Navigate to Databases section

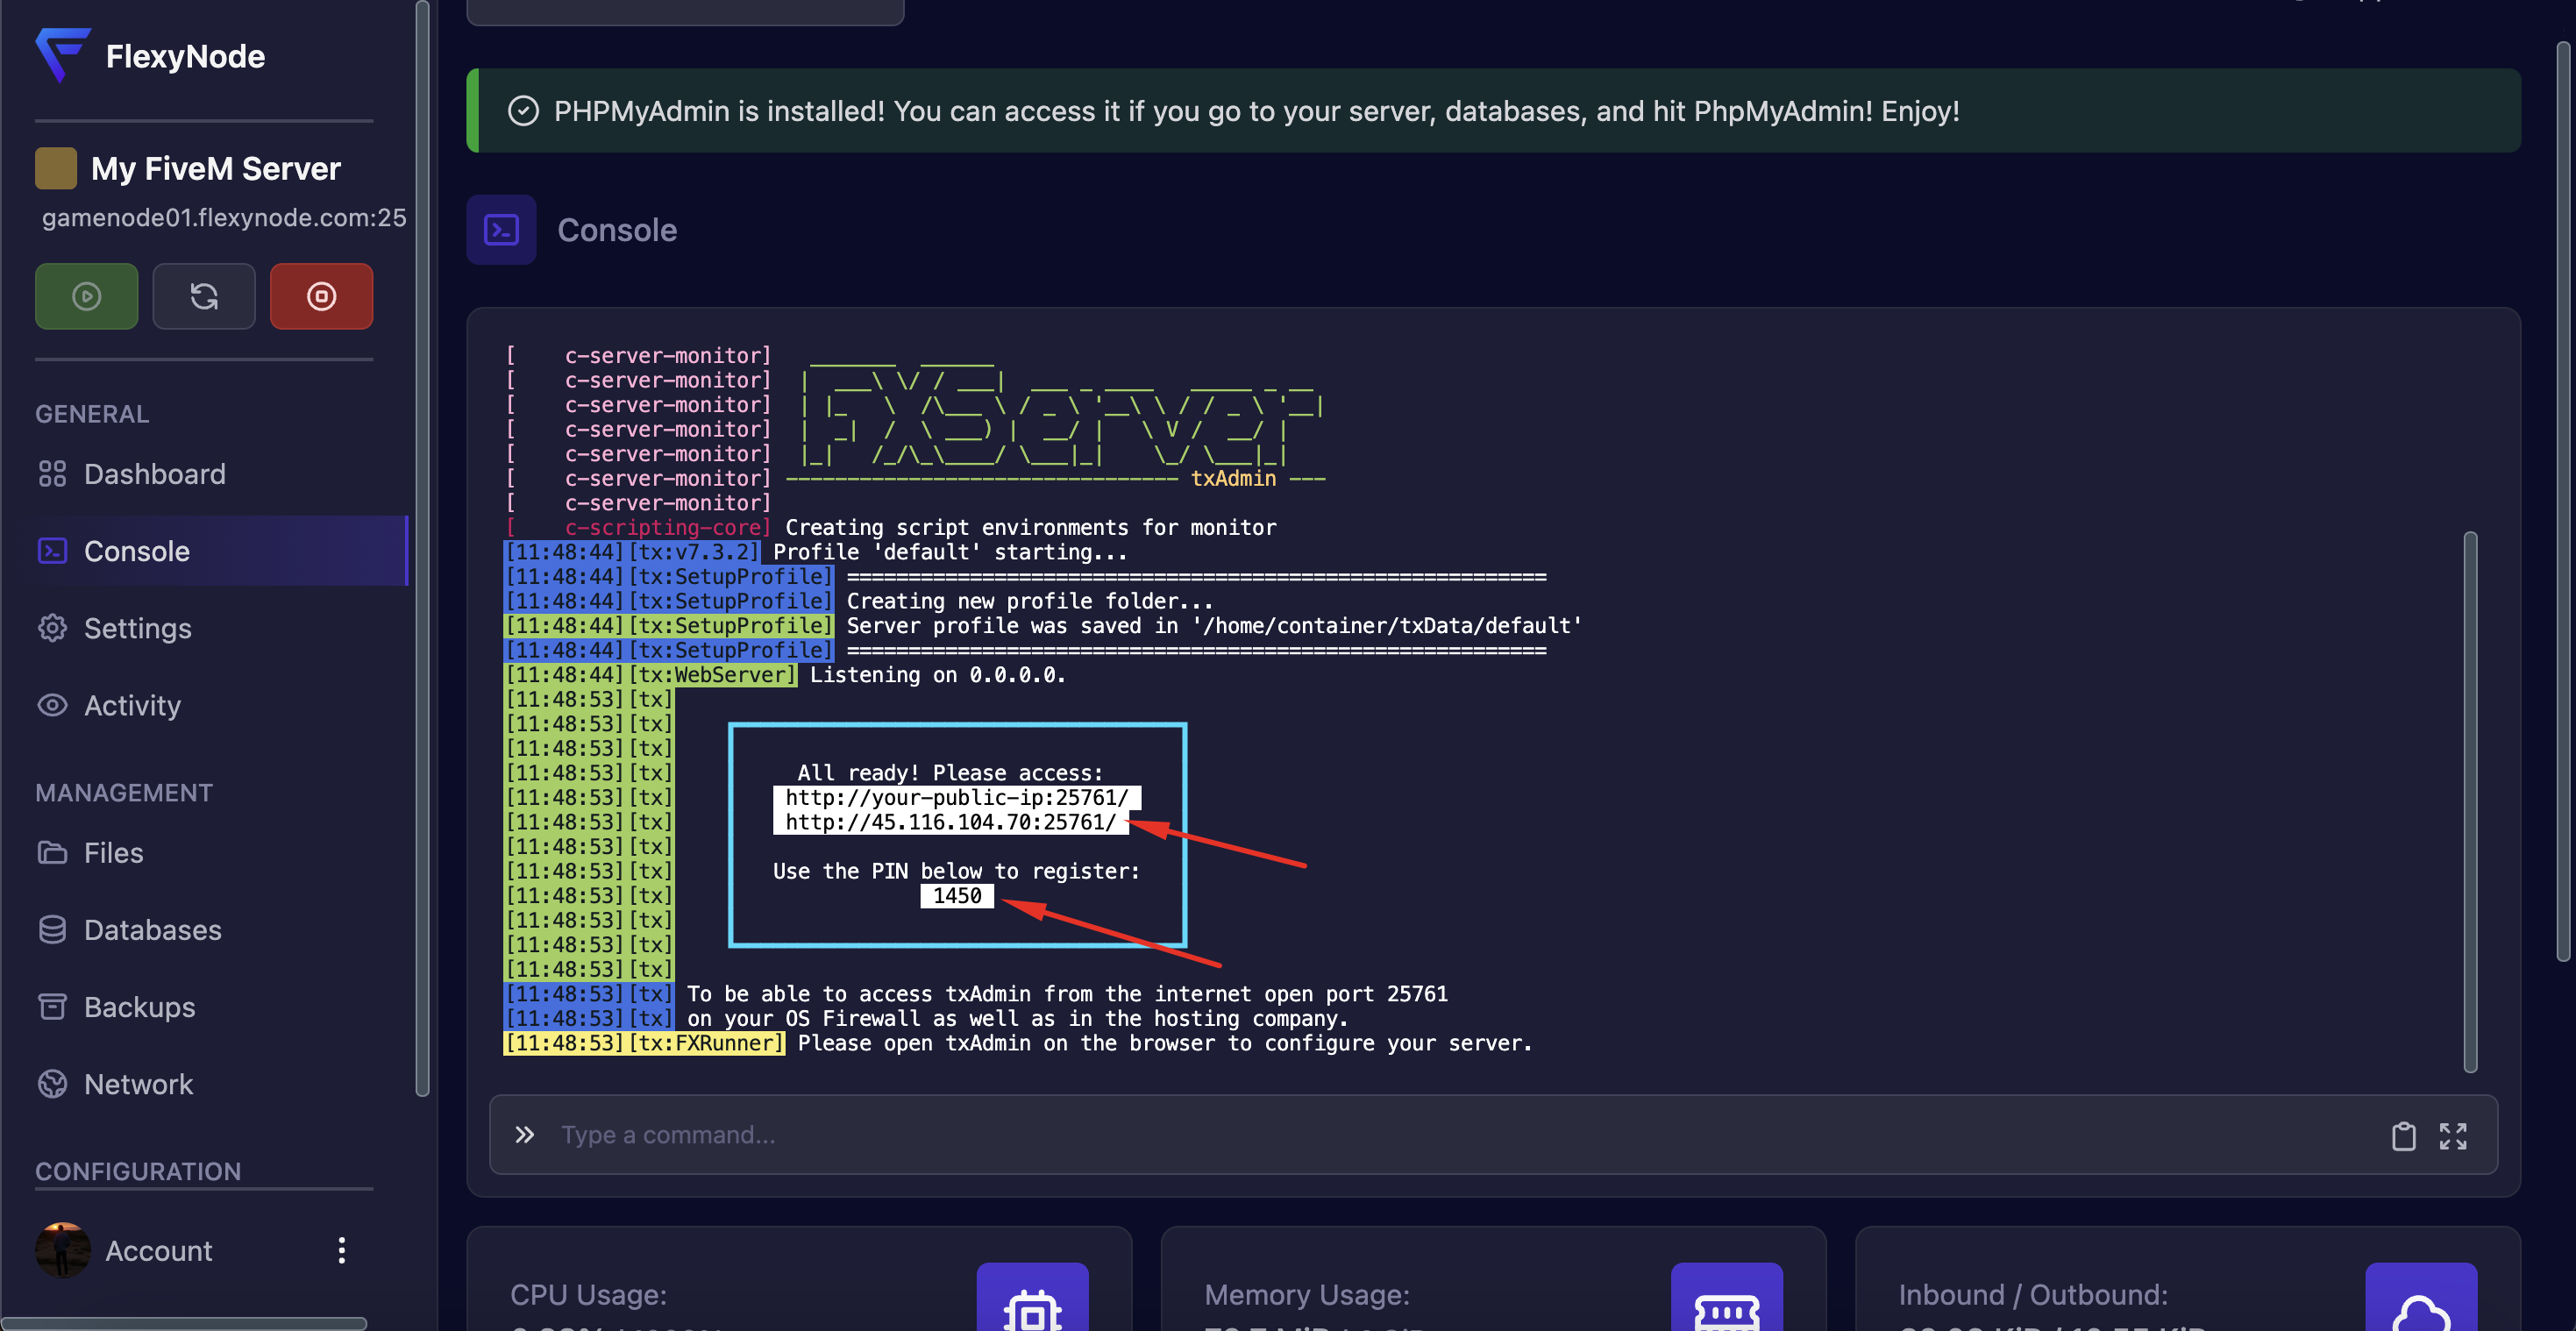point(152,930)
